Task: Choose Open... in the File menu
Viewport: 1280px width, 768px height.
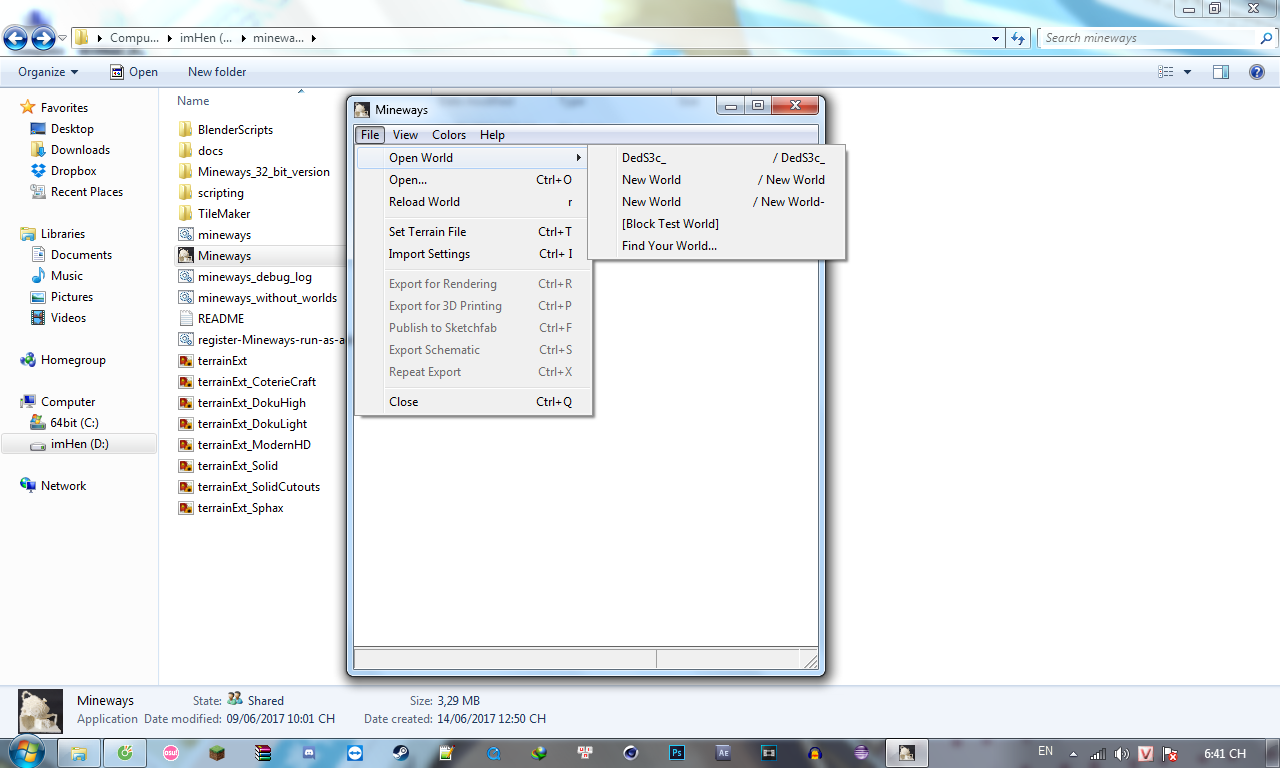Action: click(x=474, y=180)
